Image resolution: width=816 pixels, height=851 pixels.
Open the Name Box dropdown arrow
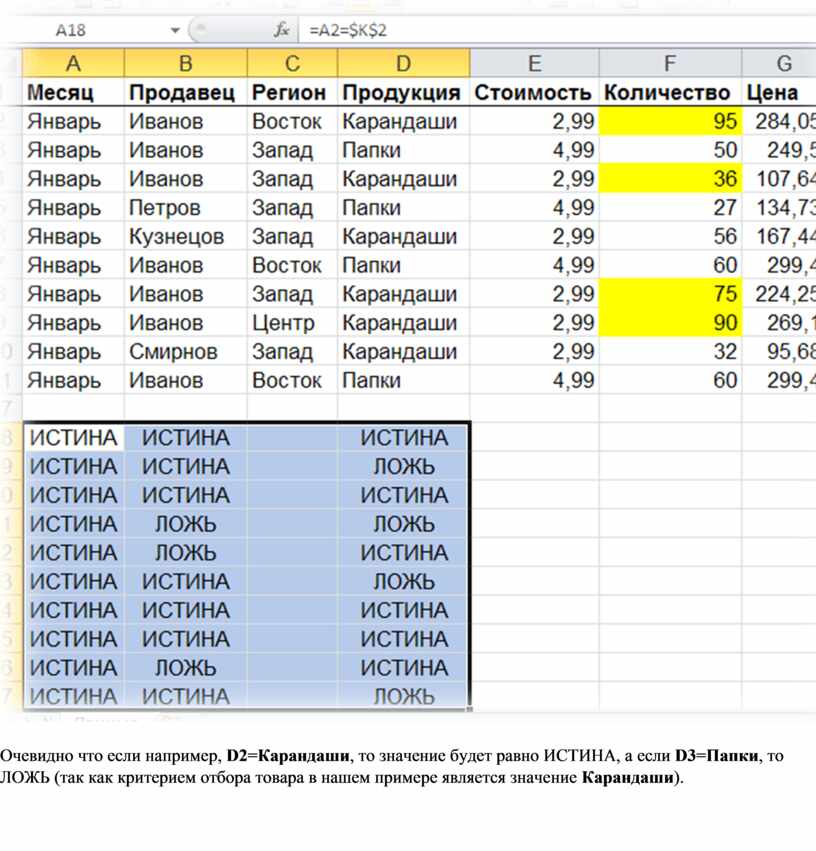coord(175,30)
